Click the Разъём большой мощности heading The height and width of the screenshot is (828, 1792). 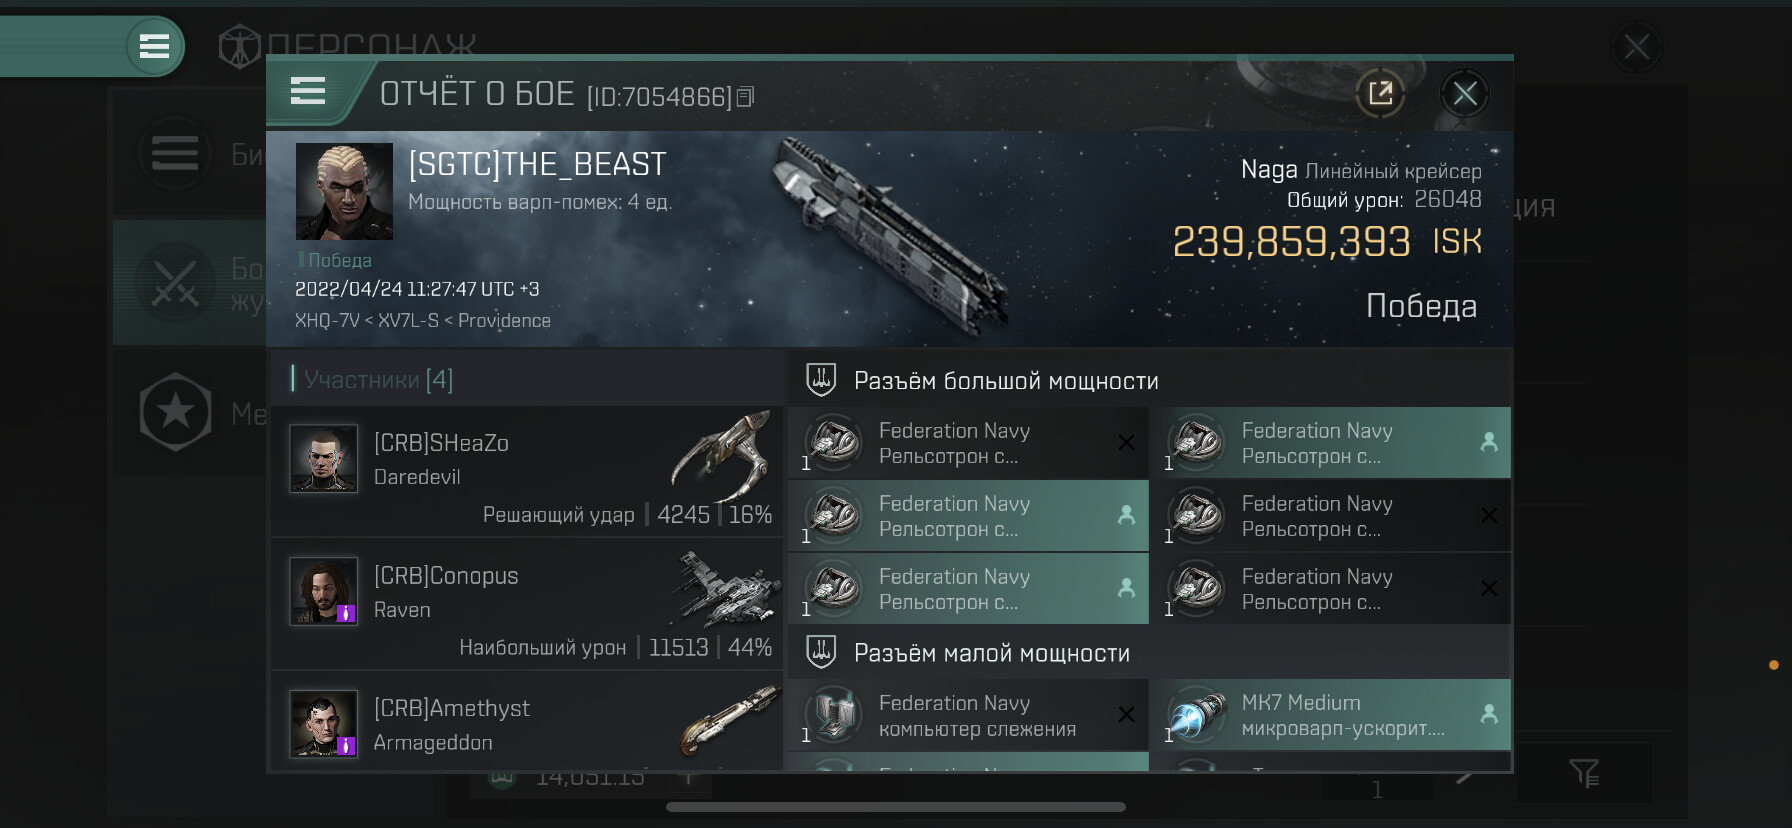pyautogui.click(x=1006, y=381)
